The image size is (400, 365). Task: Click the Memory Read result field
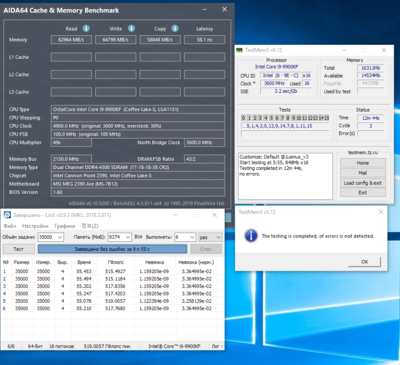pos(71,40)
